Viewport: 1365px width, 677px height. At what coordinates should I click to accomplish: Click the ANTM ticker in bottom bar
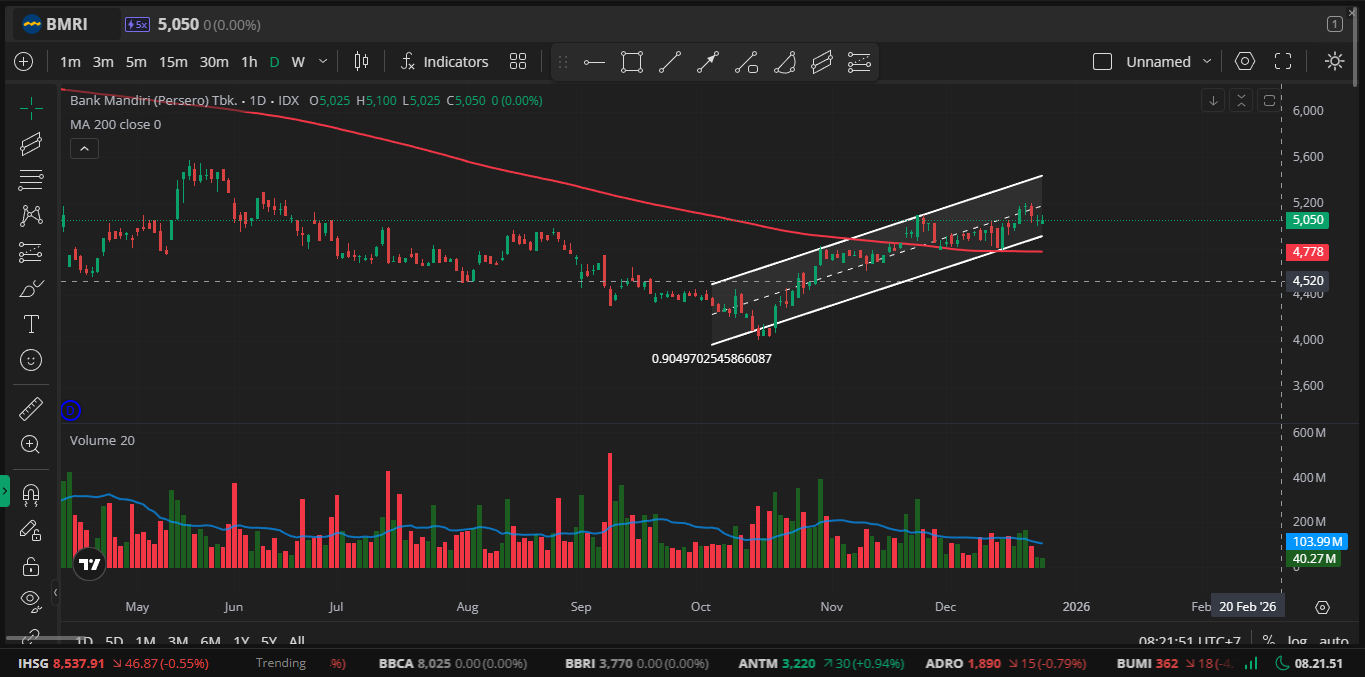click(822, 663)
